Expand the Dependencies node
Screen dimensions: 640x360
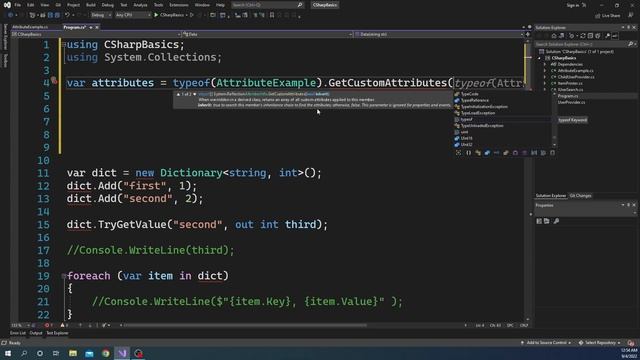545,64
